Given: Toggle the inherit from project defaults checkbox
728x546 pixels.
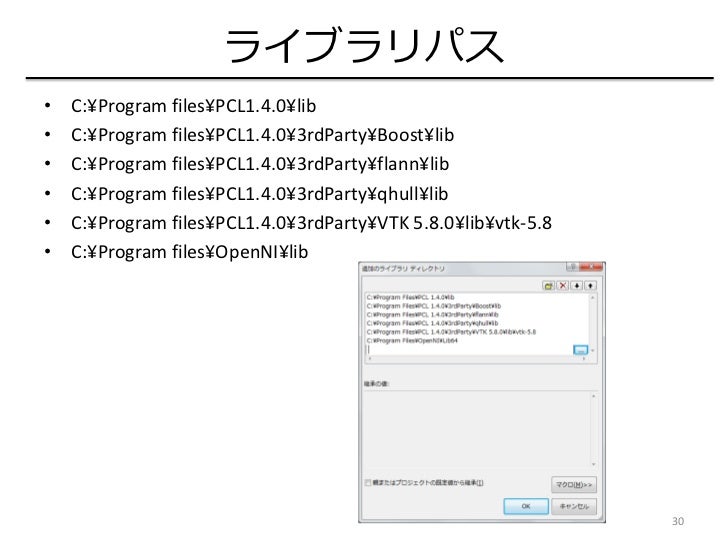Looking at the screenshot, I should tap(368, 483).
